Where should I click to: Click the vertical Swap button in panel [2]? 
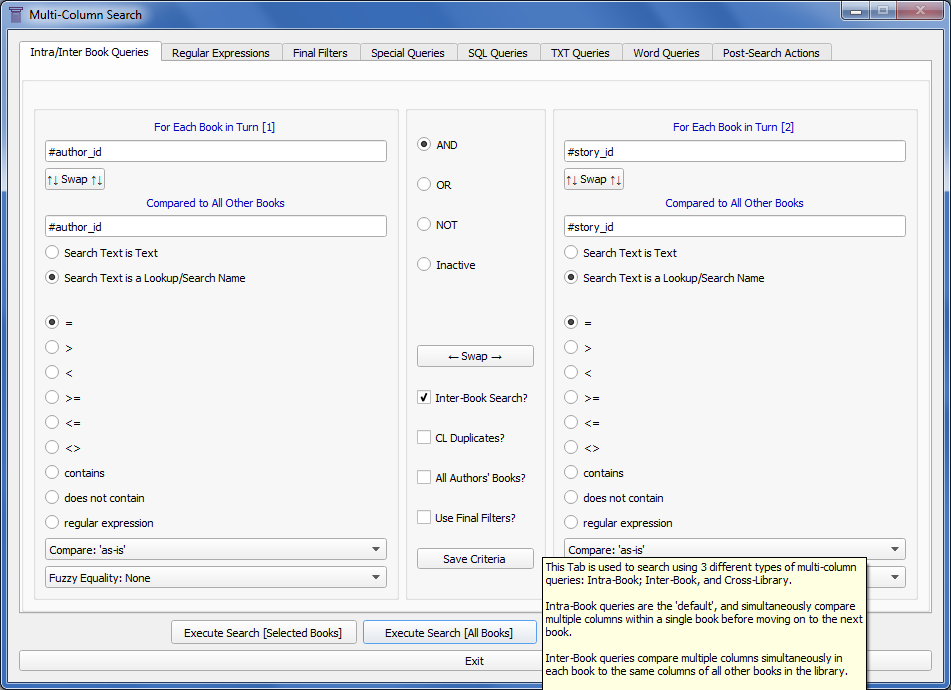tap(594, 179)
